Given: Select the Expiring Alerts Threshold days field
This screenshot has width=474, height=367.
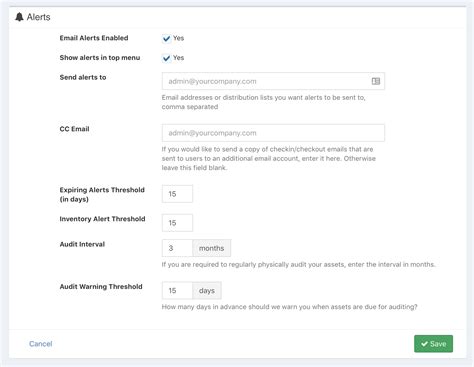Looking at the screenshot, I should [x=177, y=194].
